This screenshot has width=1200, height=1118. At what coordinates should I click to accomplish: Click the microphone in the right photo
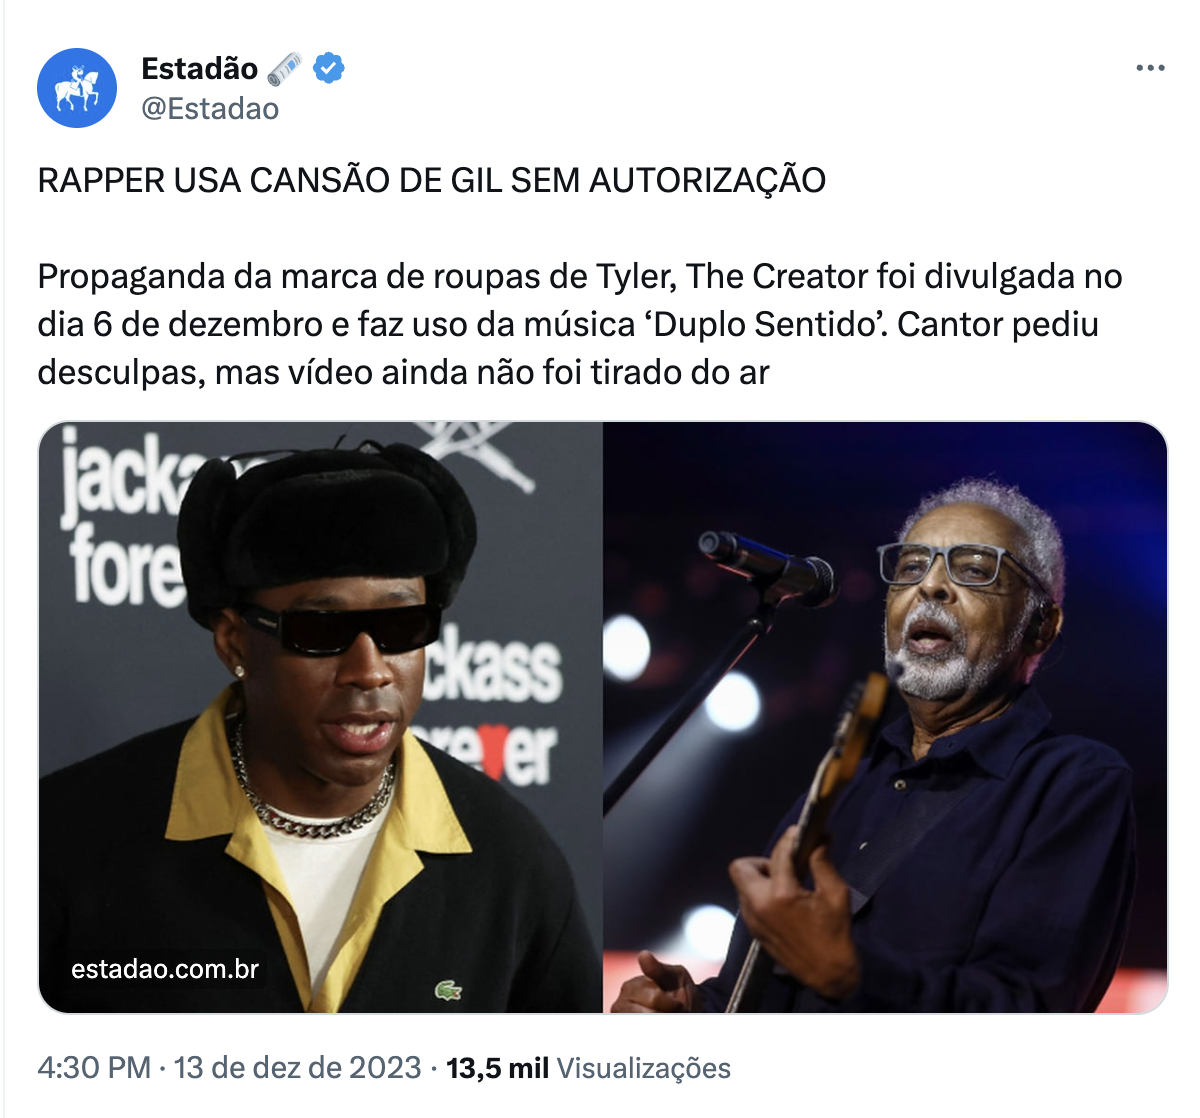pos(767,568)
